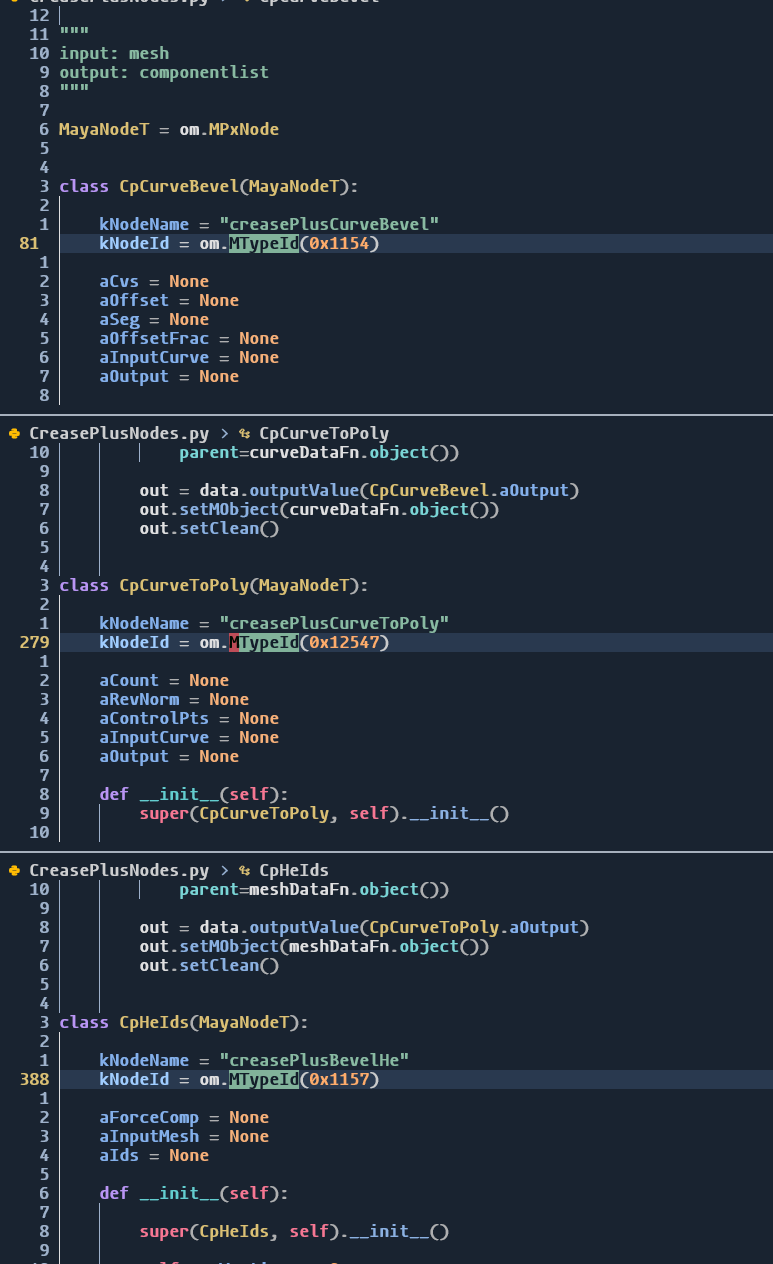Viewport: 773px width, 1264px height.
Task: Click the Python file icon beside the CpCurveToPoly breadcrumb
Action: 14,433
